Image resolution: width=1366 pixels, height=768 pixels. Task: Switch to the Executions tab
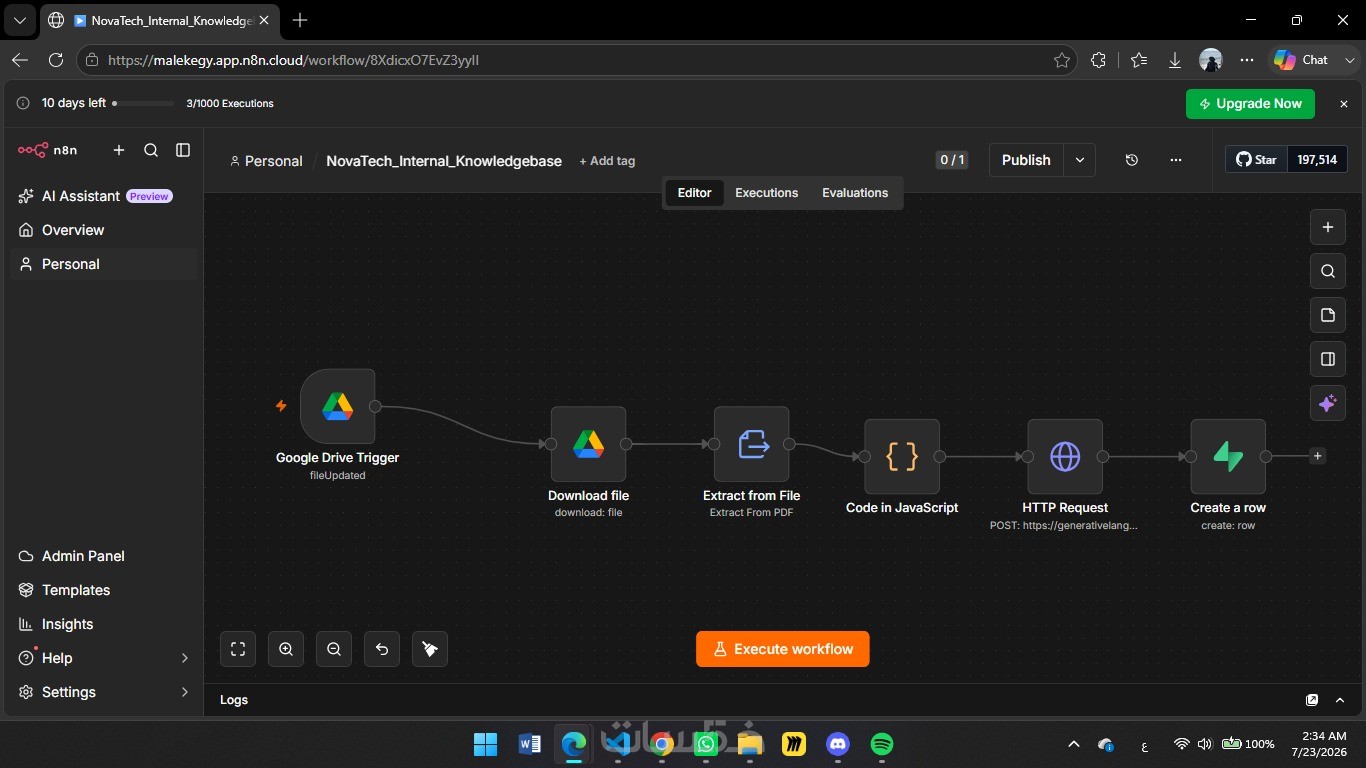[x=767, y=193]
